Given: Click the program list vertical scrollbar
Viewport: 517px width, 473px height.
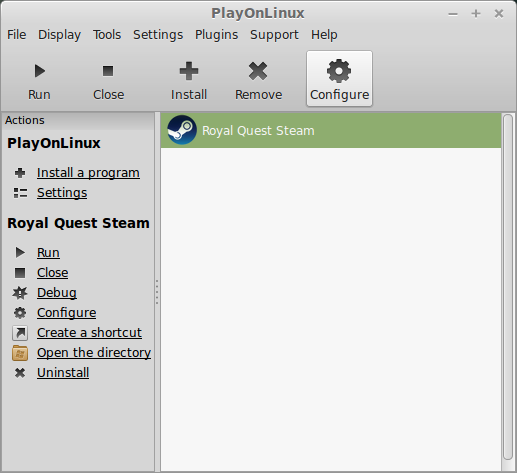Looking at the screenshot, I should pos(508,287).
